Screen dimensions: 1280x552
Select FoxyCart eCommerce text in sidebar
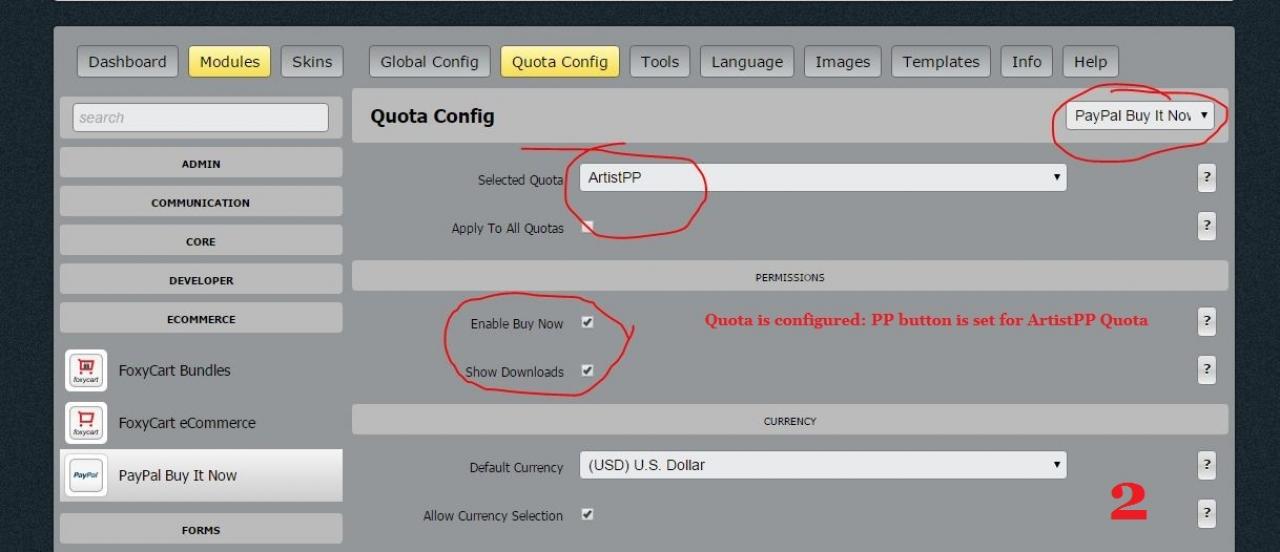tap(187, 423)
